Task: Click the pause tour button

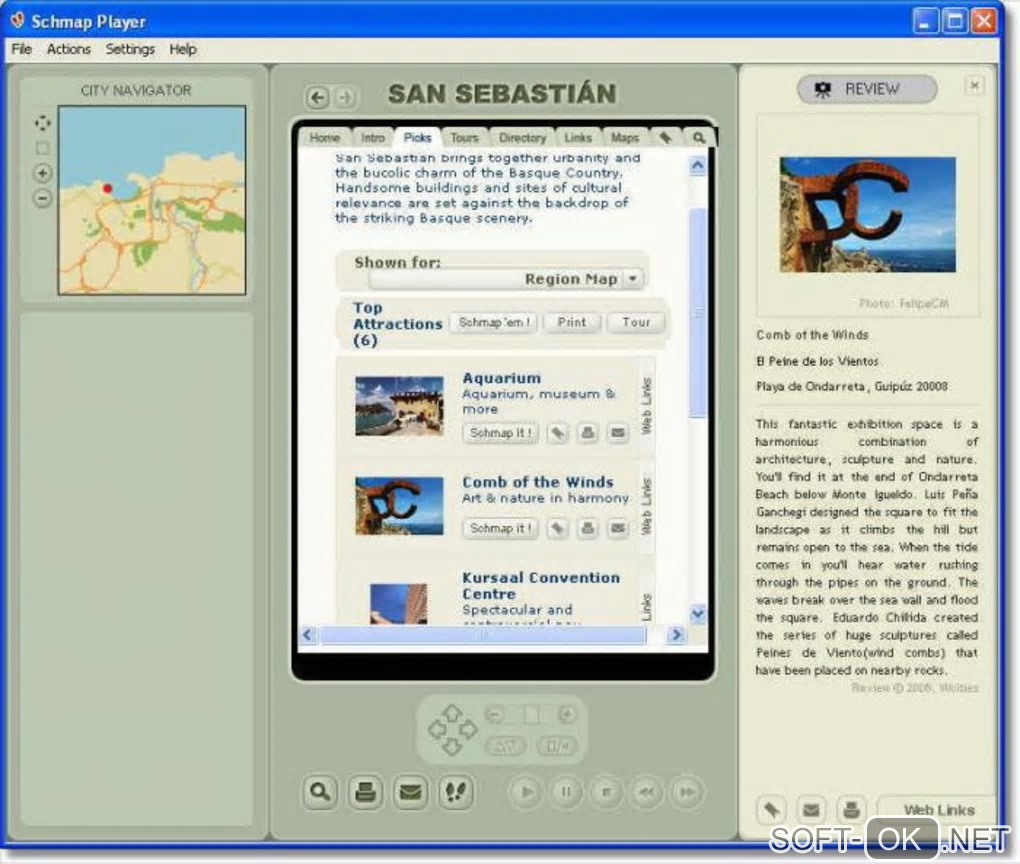Action: point(566,792)
